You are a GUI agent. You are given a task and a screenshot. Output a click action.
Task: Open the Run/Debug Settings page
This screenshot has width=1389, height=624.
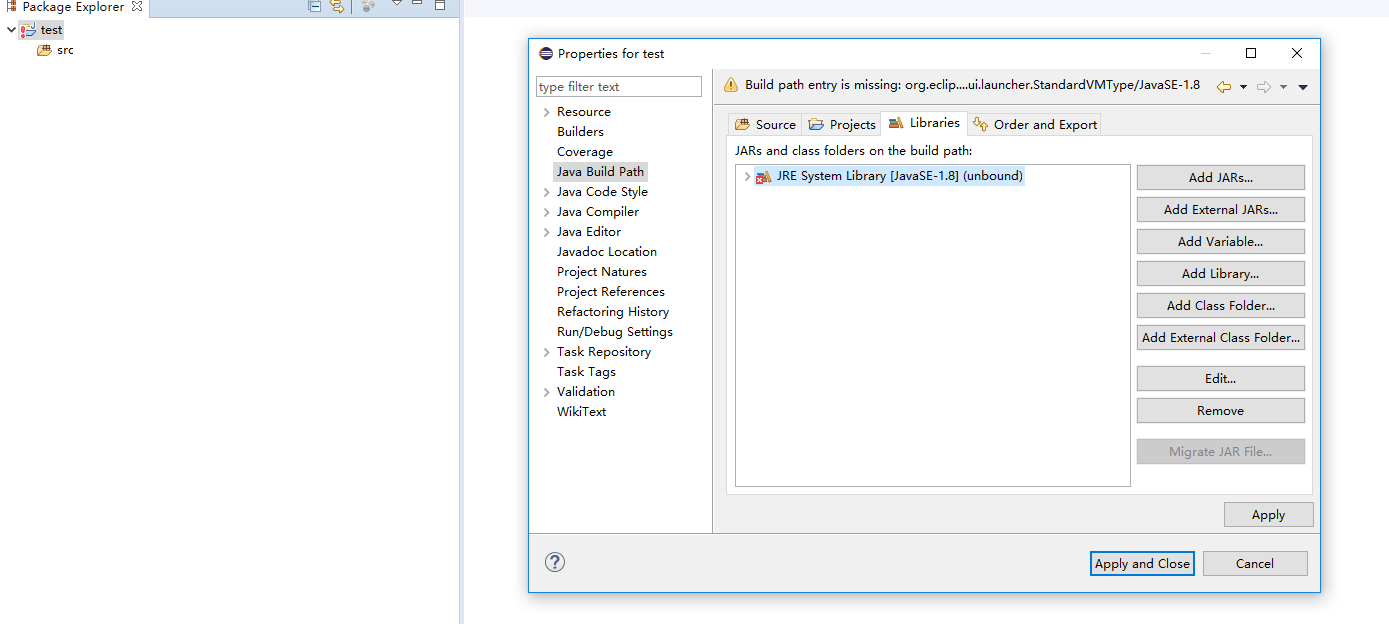pyautogui.click(x=614, y=332)
